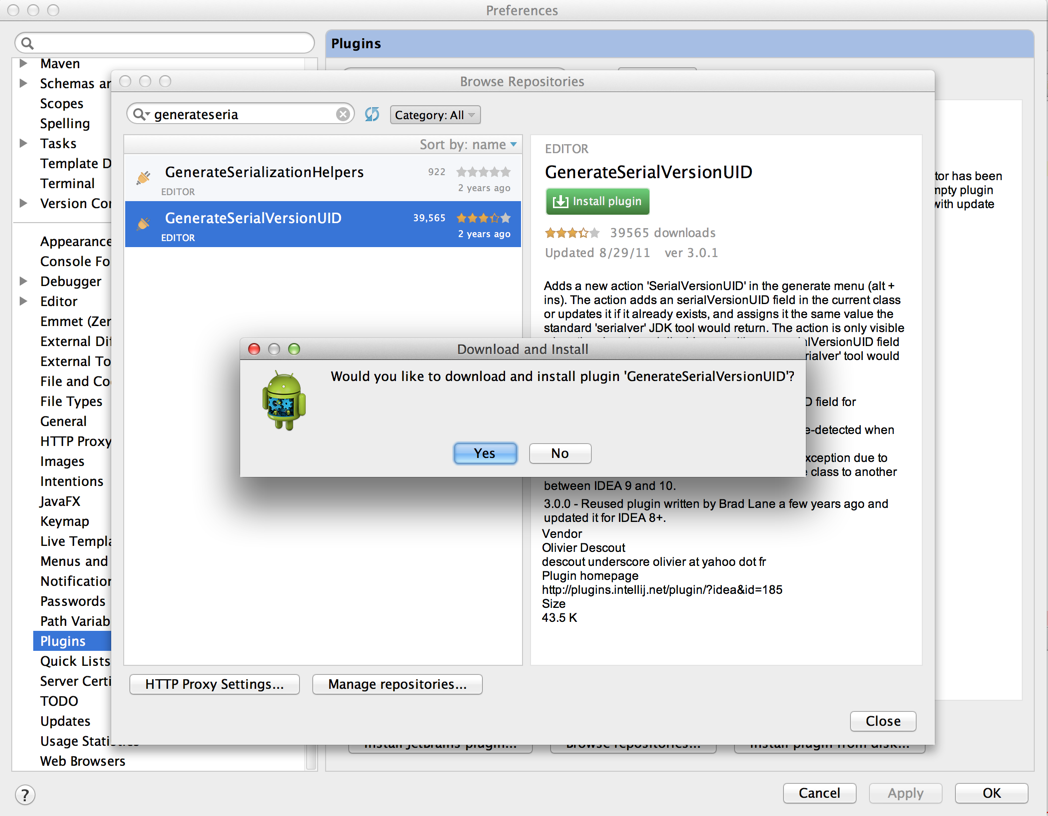Select Plugins in the settings list
The width and height of the screenshot is (1048, 816).
[63, 641]
